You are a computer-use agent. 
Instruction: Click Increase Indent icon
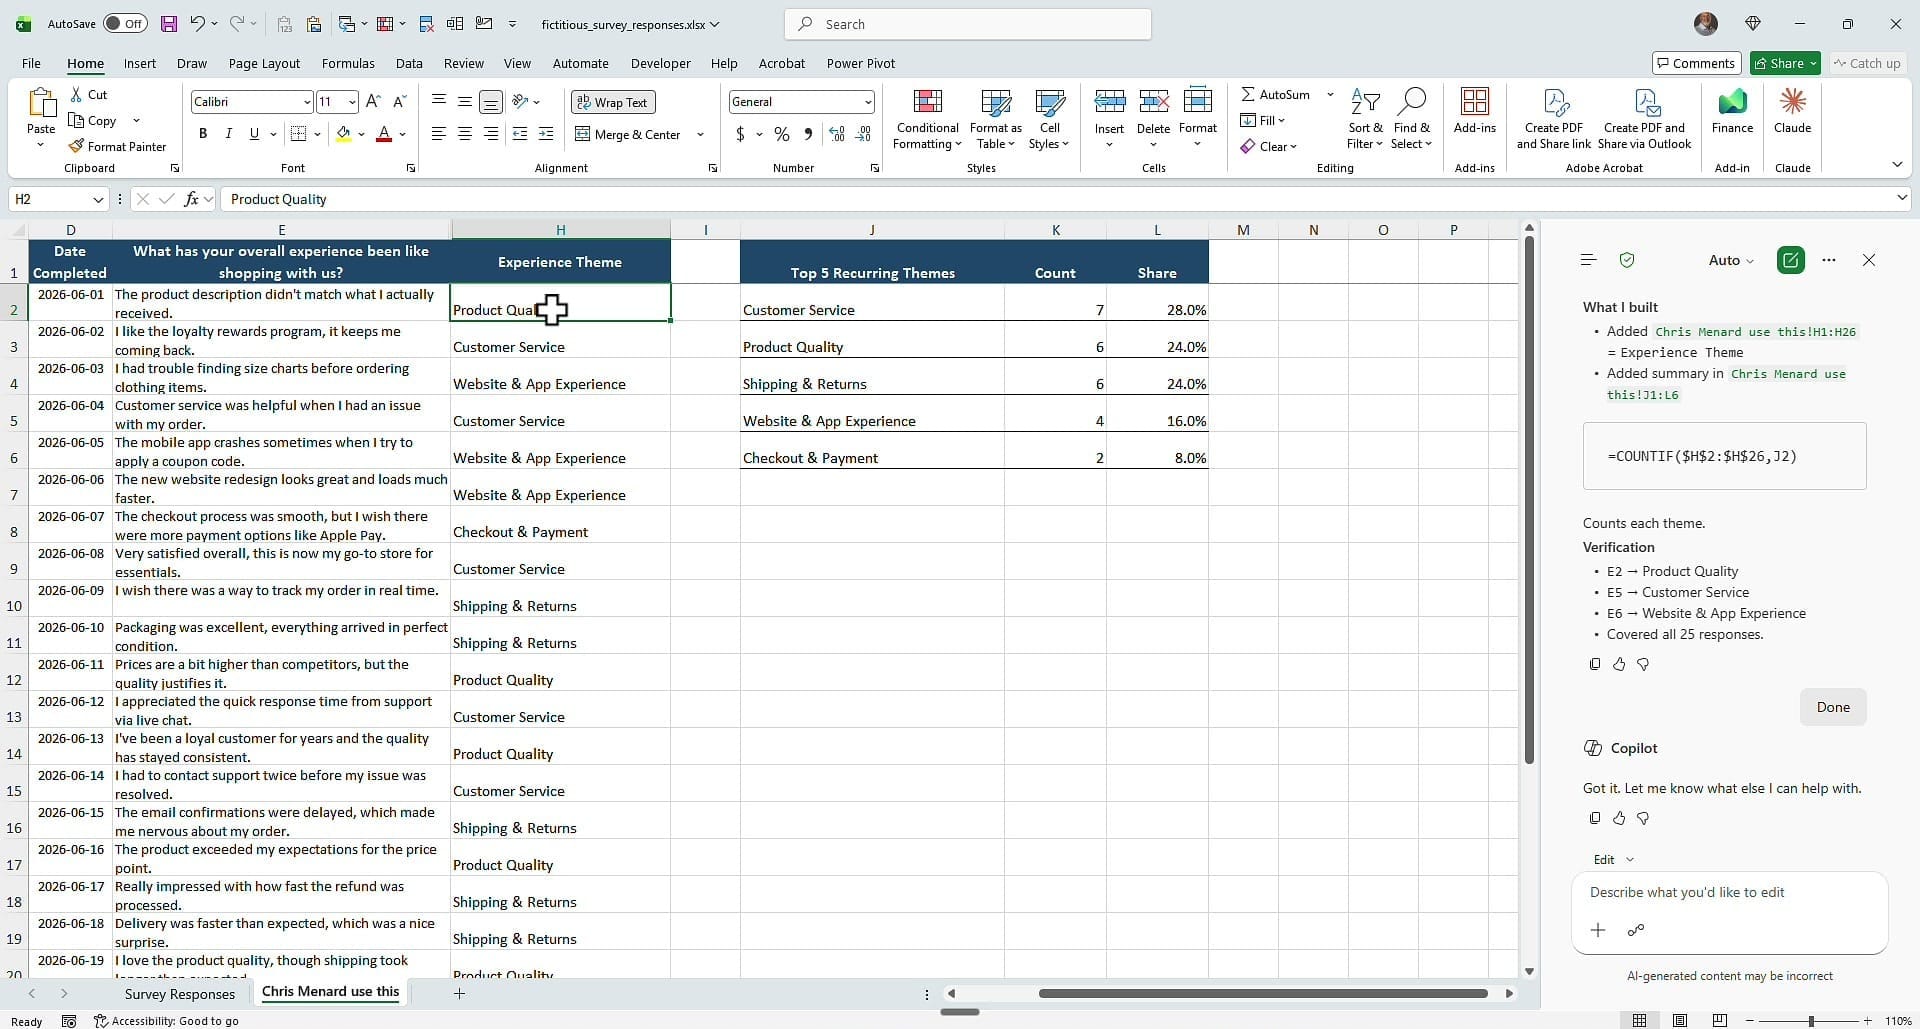point(546,134)
